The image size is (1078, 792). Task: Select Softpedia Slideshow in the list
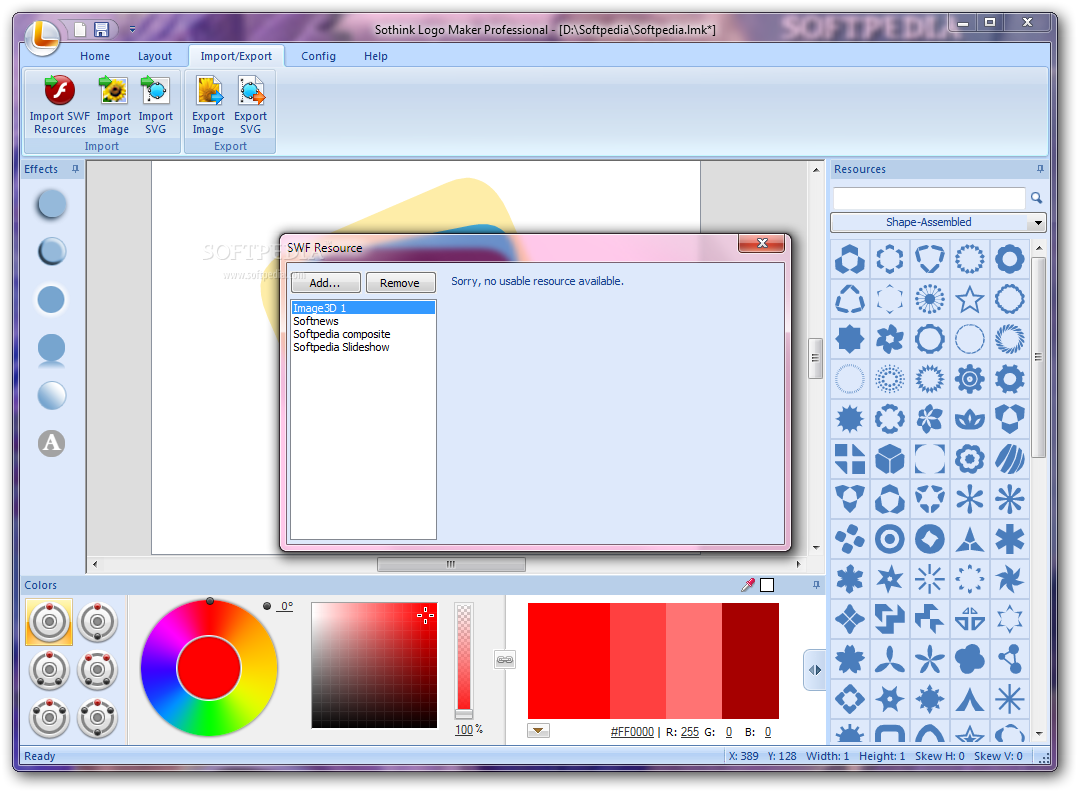coord(363,347)
